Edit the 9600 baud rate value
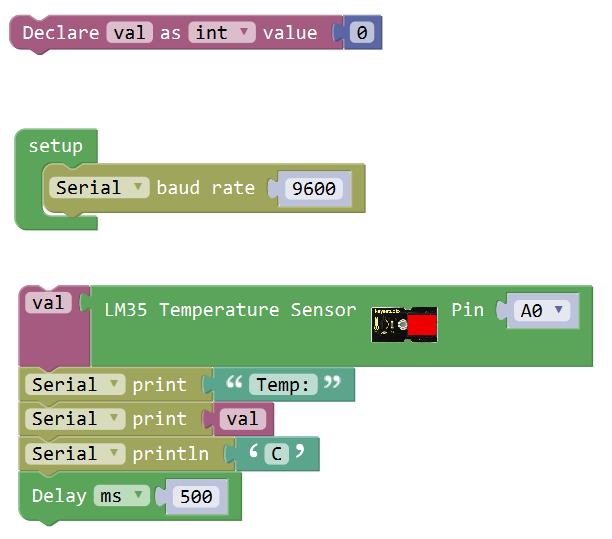This screenshot has width=612, height=539. pyautogui.click(x=314, y=189)
